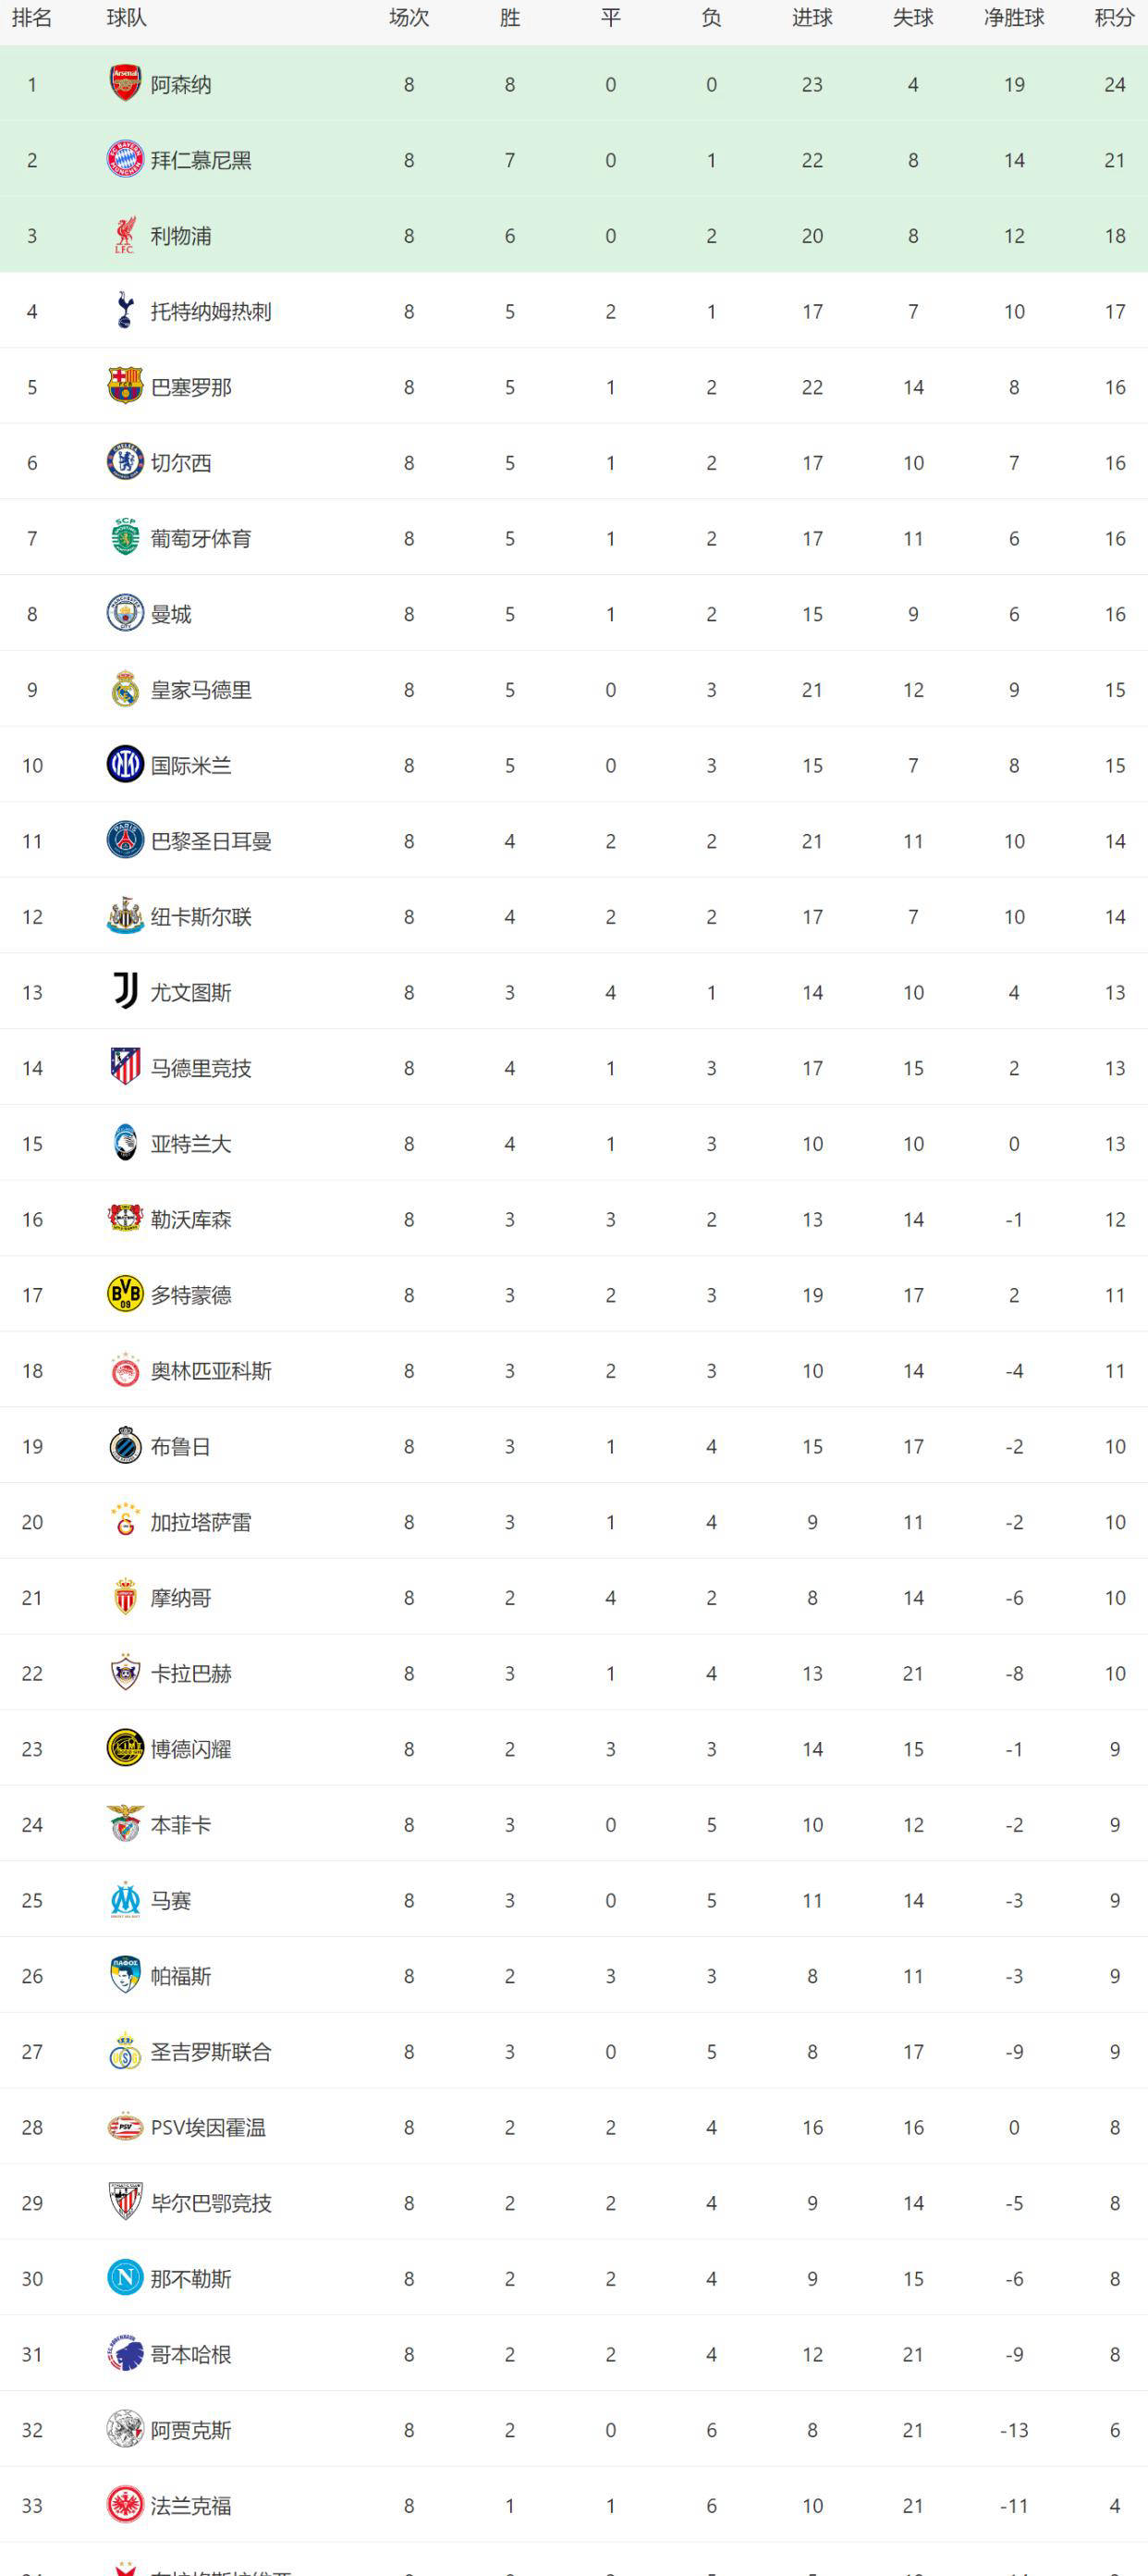Click the Real Madrid crest icon
The image size is (1148, 2576).
(125, 690)
